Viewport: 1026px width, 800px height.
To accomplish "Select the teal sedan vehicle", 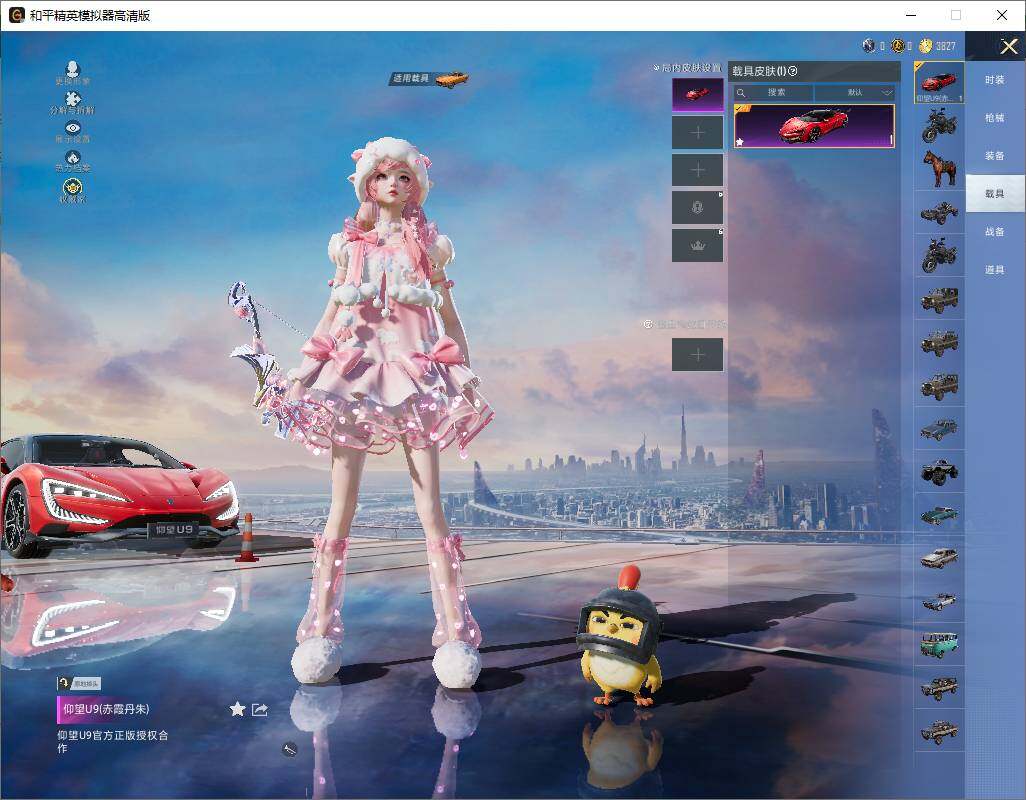I will [x=939, y=514].
